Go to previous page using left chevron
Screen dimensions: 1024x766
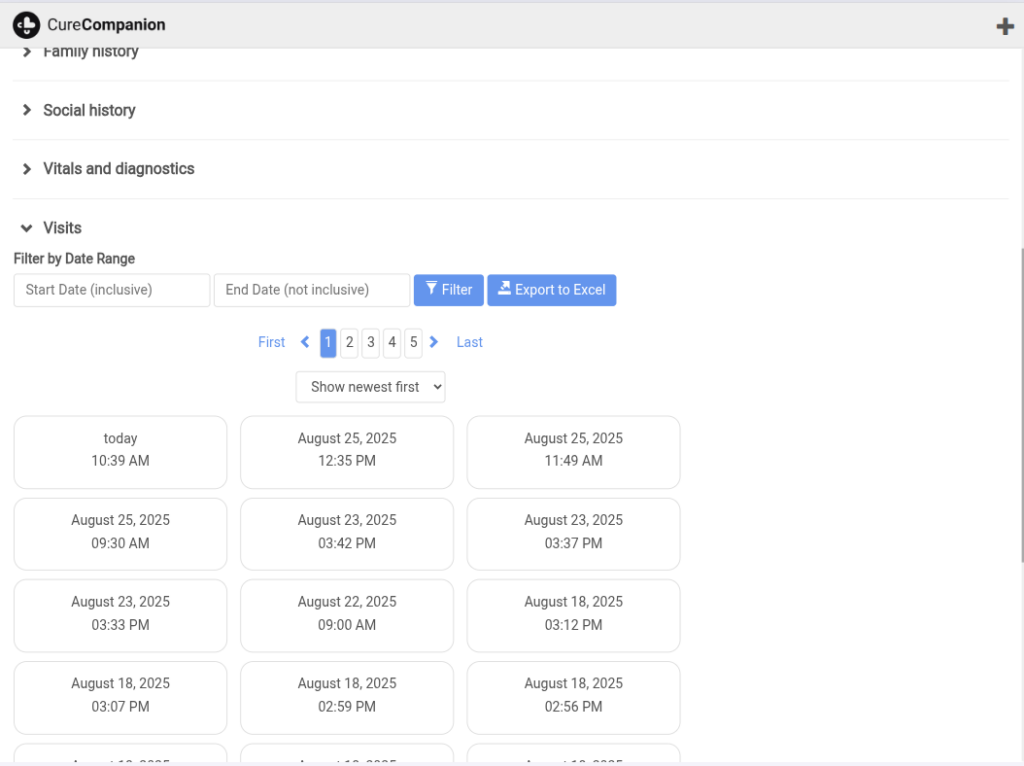(305, 342)
